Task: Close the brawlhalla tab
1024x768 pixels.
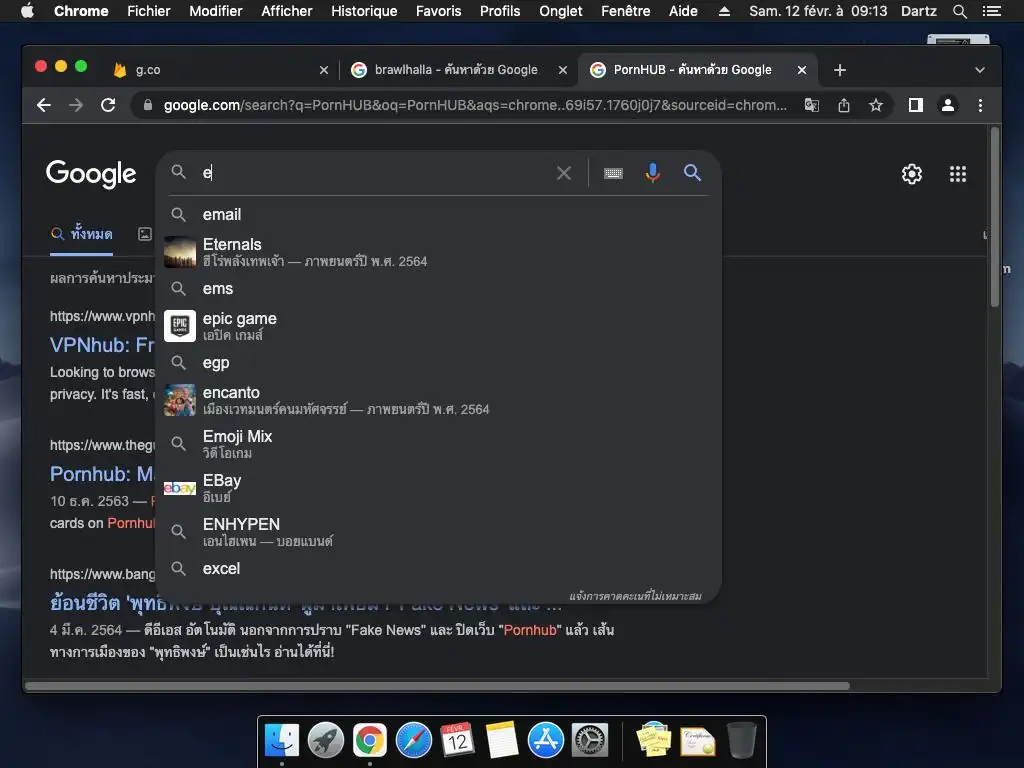Action: [563, 70]
